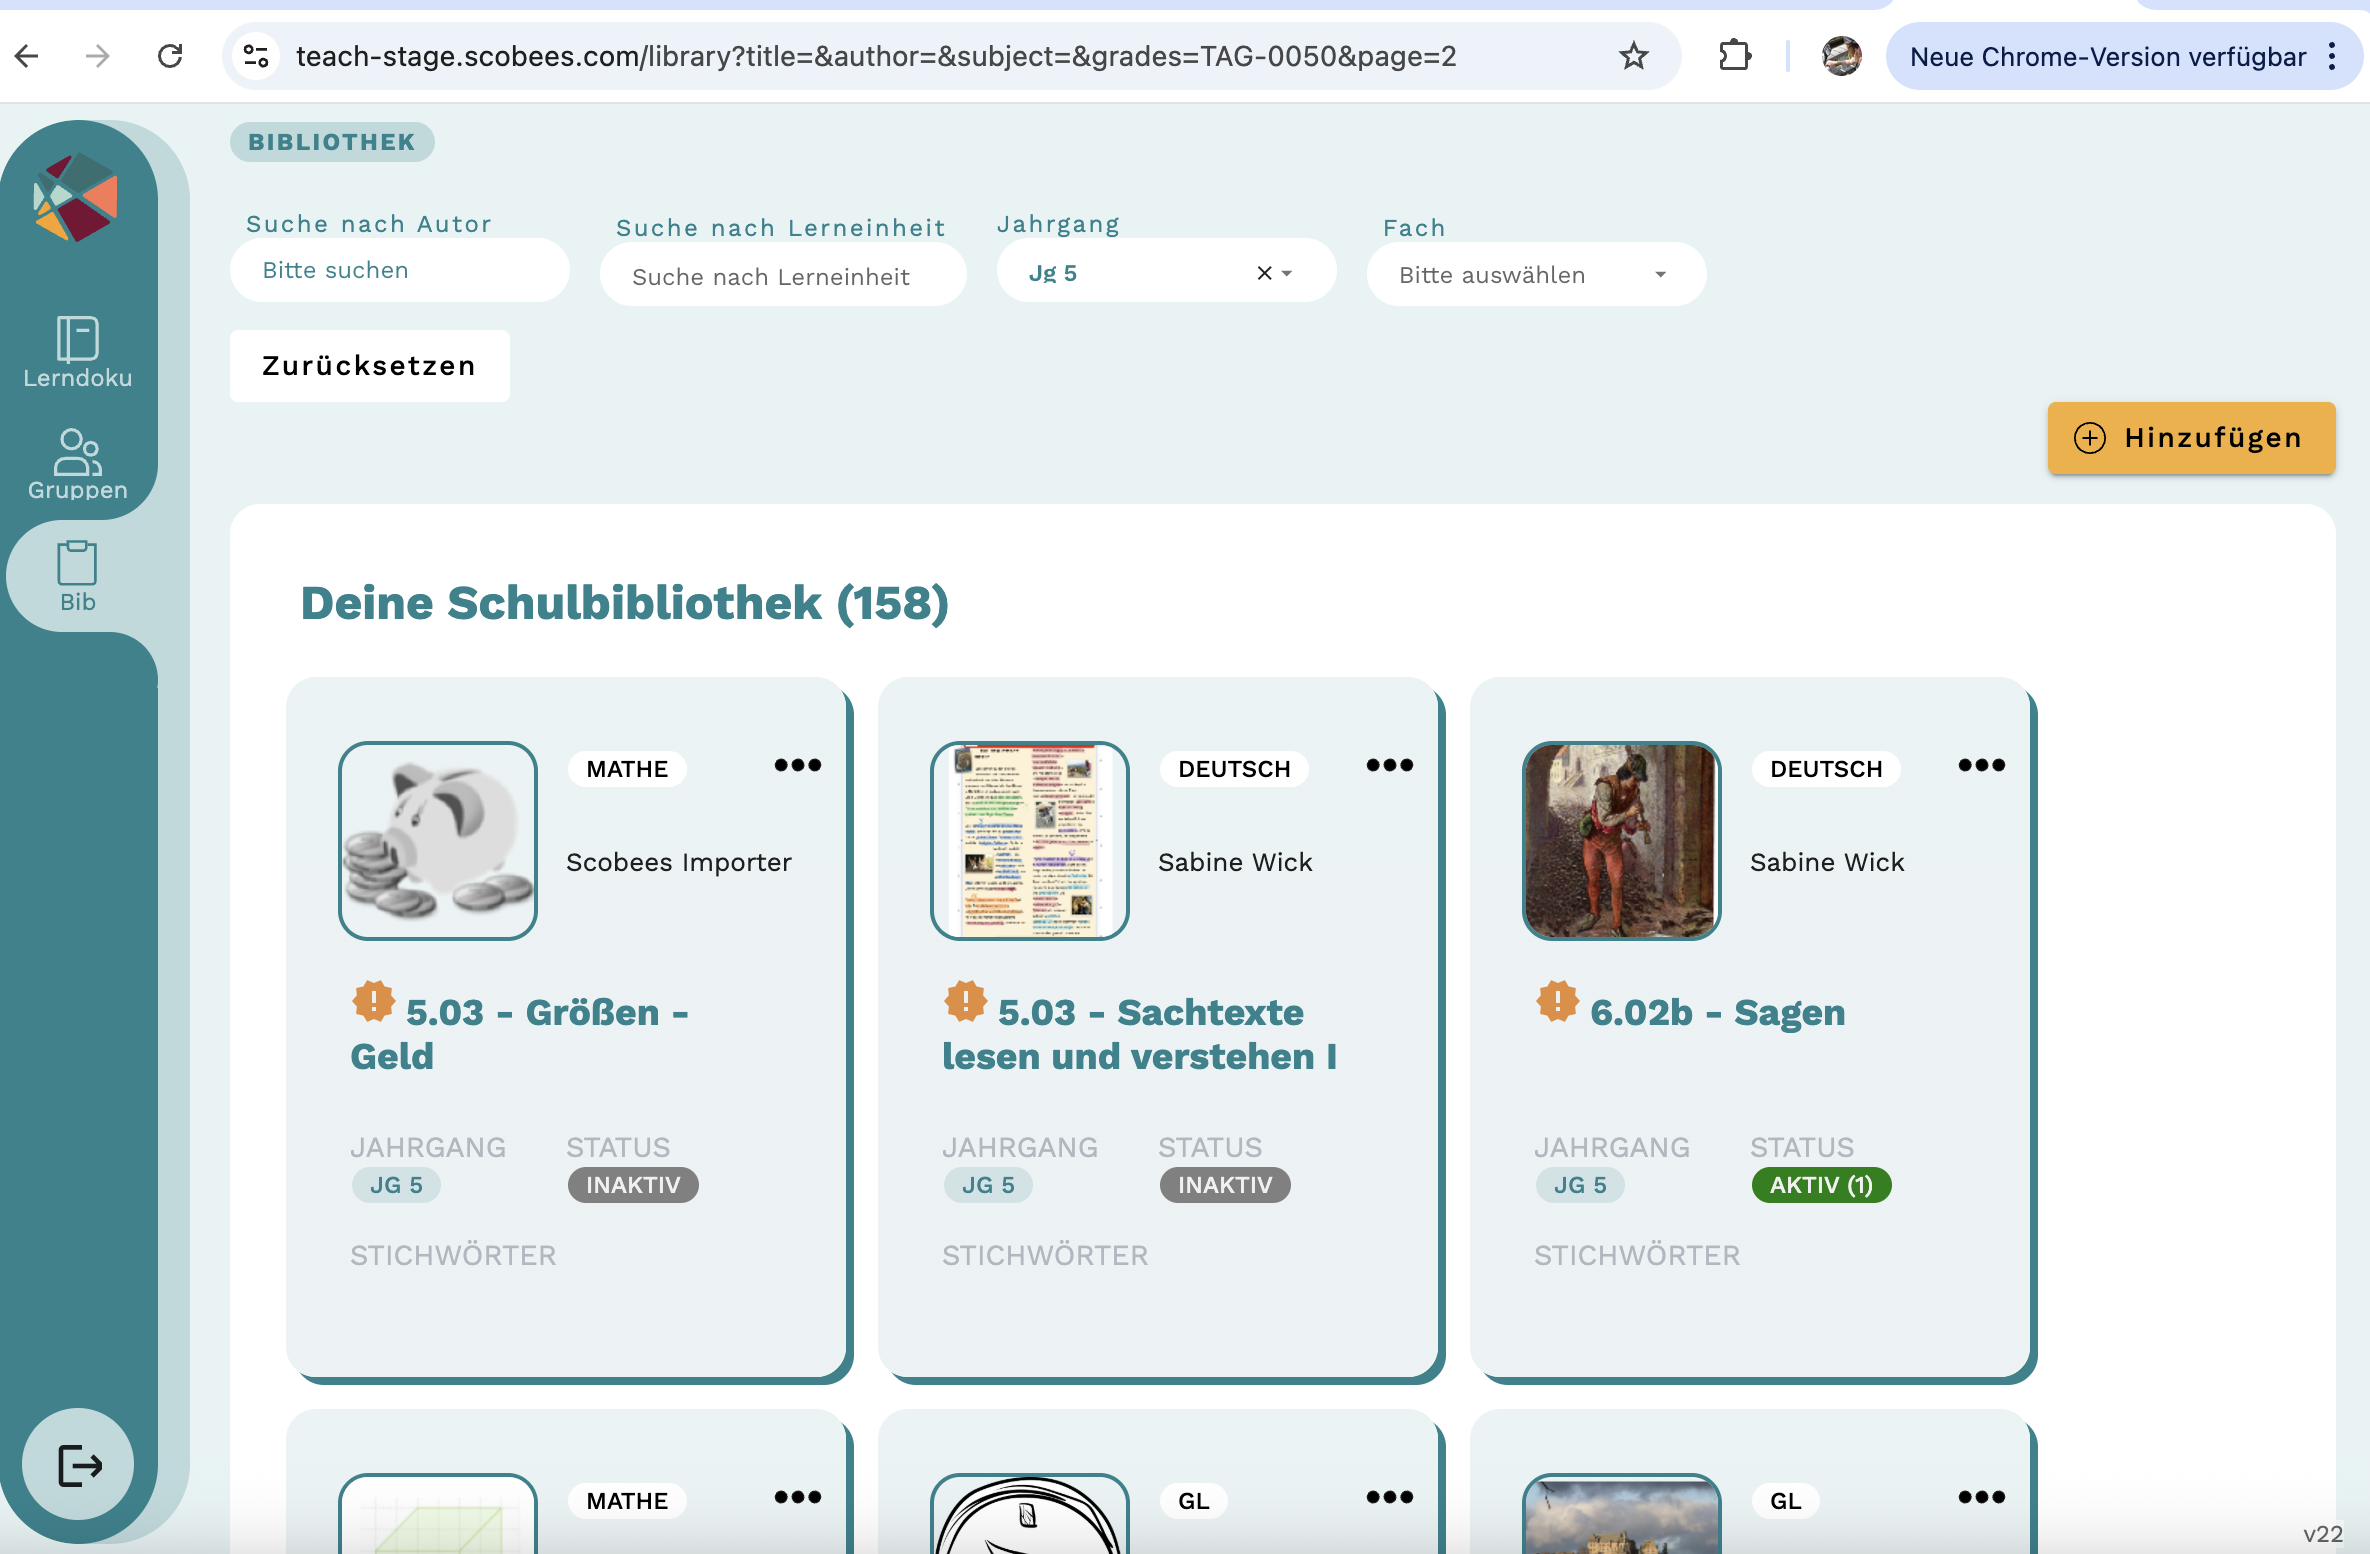Image resolution: width=2370 pixels, height=1554 pixels.
Task: Focus the 'Suche nach Lerneinheit' input
Action: click(782, 276)
